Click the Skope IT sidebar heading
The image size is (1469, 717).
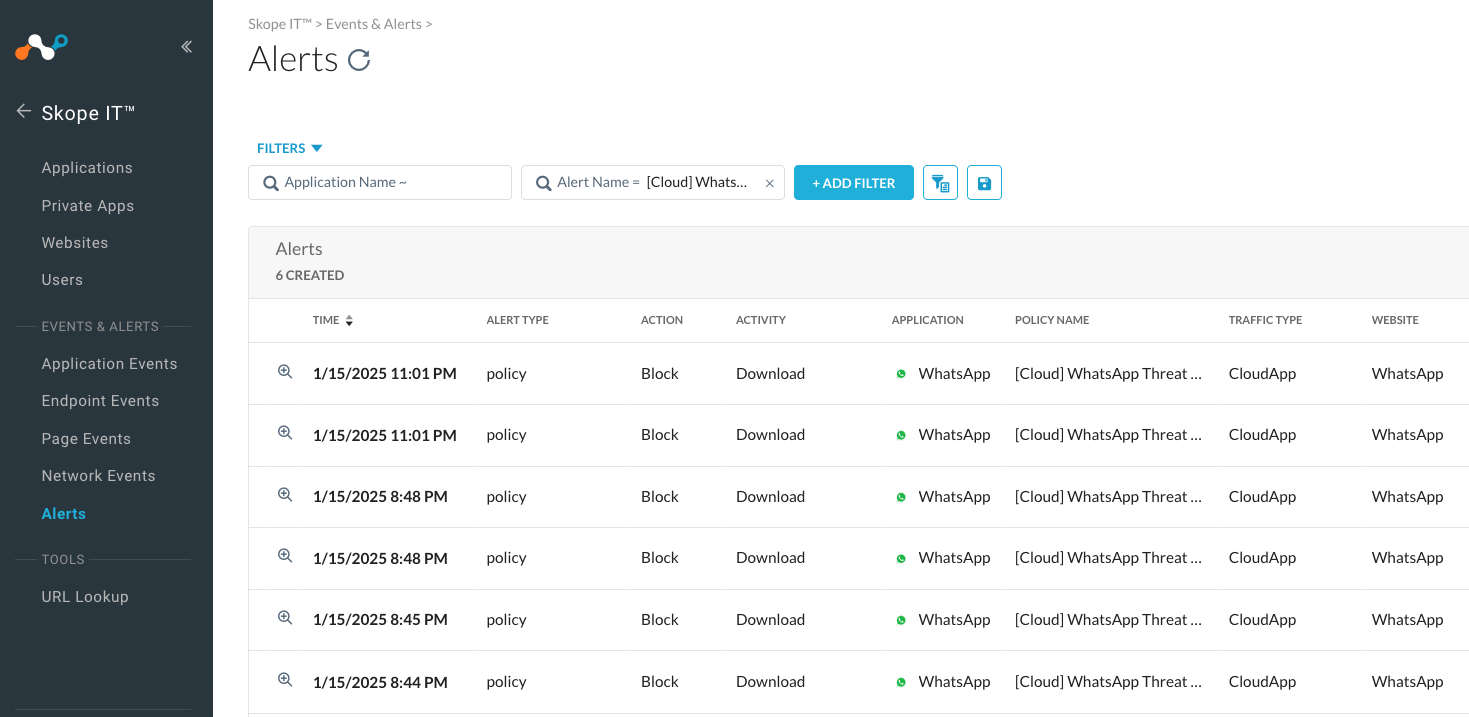coord(88,113)
